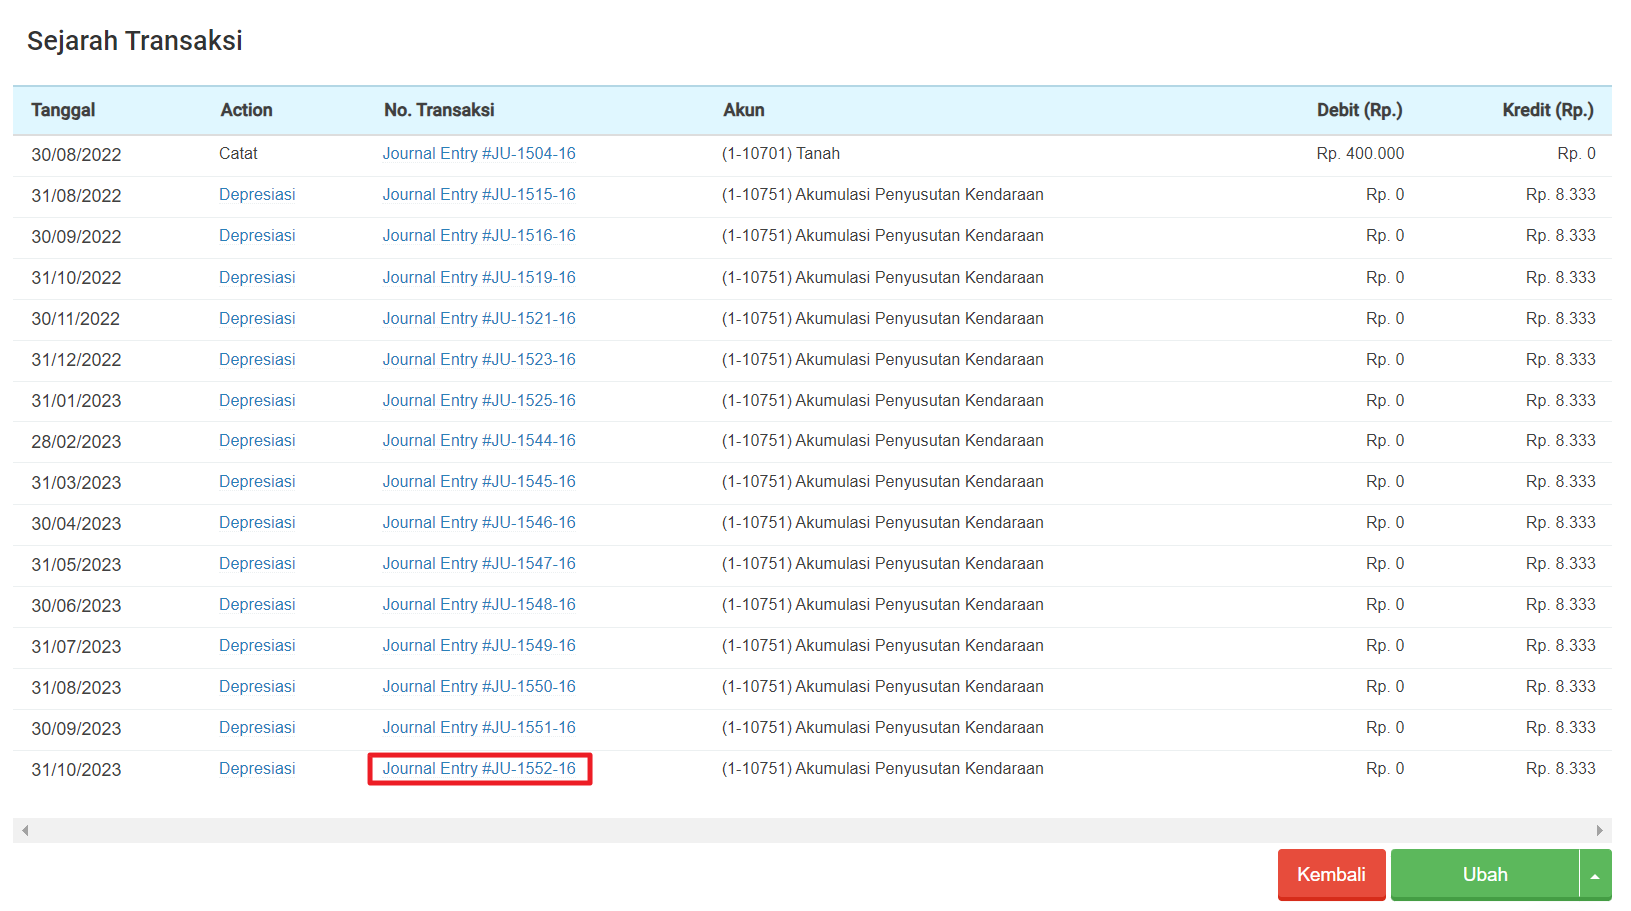Click the Akun column header
The width and height of the screenshot is (1631, 911).
pyautogui.click(x=744, y=110)
